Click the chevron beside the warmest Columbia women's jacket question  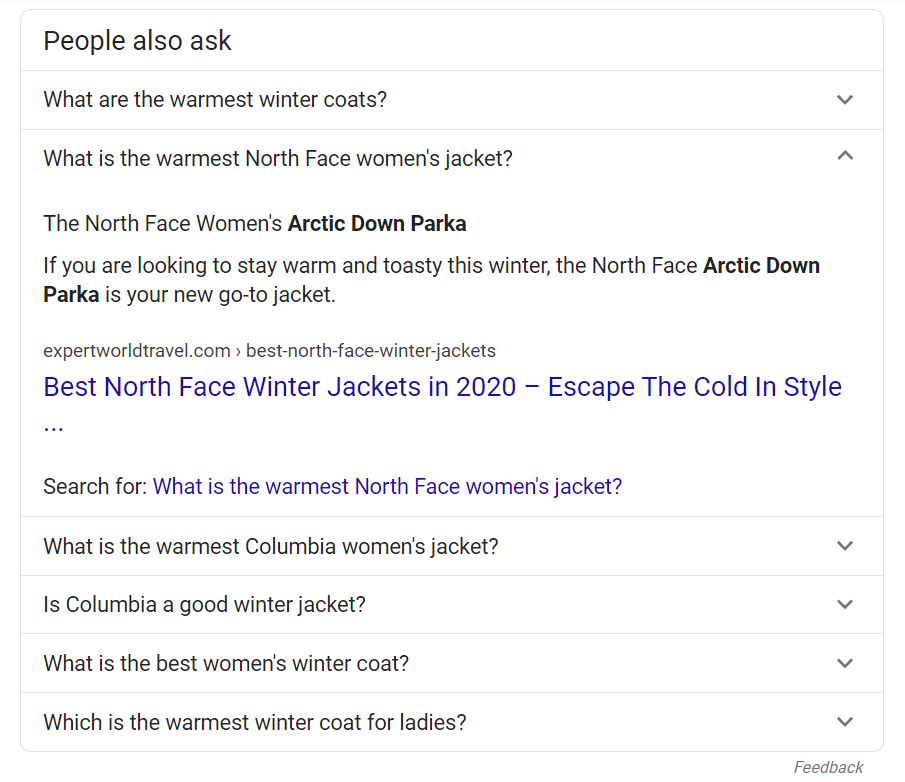(845, 546)
